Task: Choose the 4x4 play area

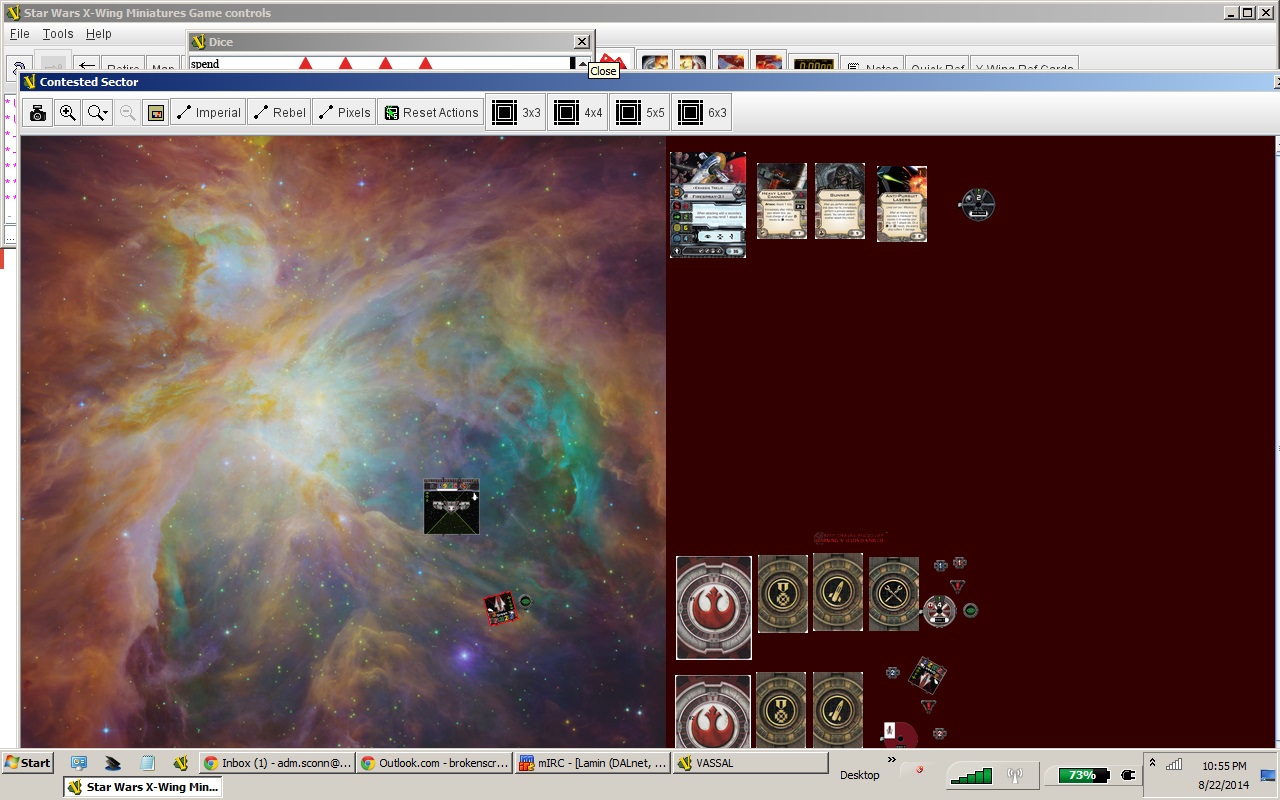Action: (x=579, y=113)
